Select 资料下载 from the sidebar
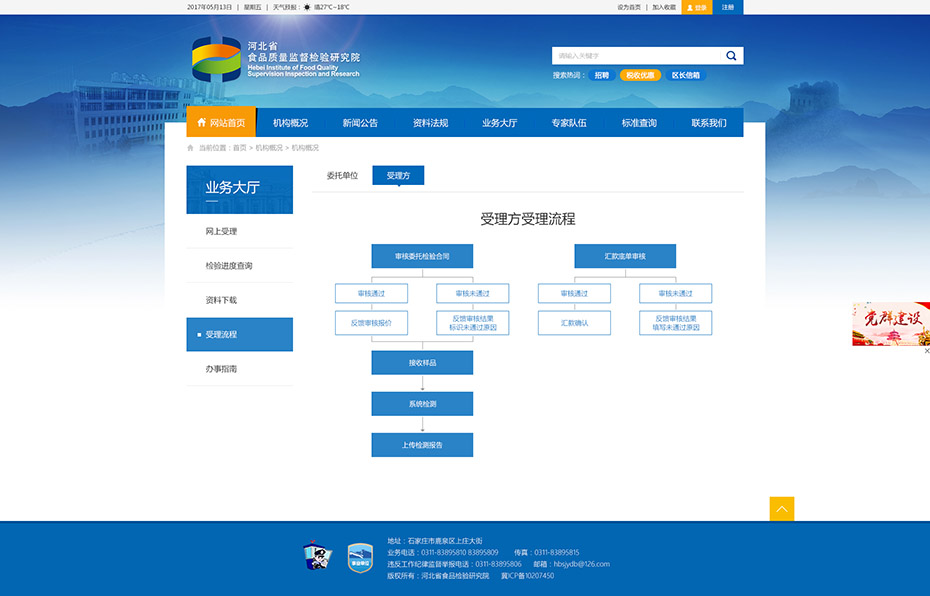The image size is (930, 596). click(221, 300)
